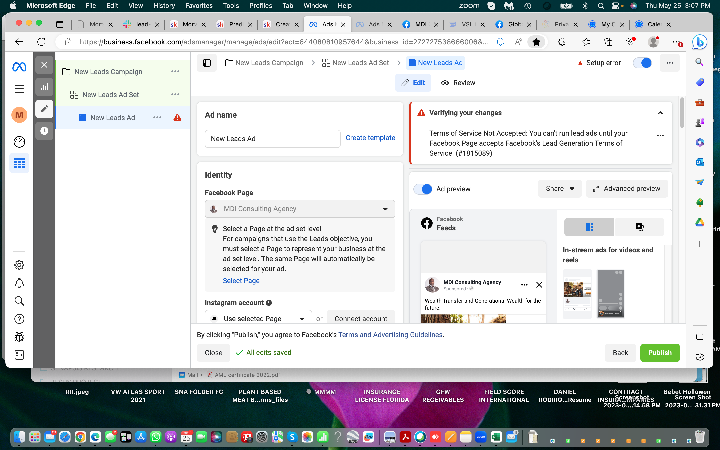This screenshot has width=720, height=450.
Task: Open ellipsis menu next to ad toggle
Action: tap(669, 63)
